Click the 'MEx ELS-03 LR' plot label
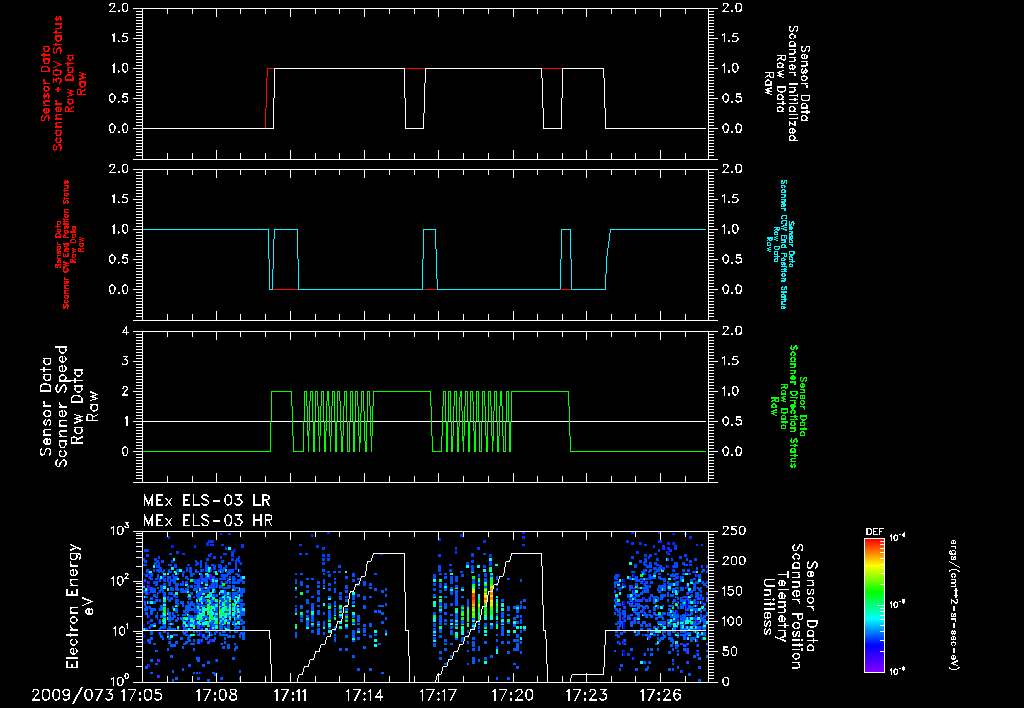 pyautogui.click(x=206, y=501)
